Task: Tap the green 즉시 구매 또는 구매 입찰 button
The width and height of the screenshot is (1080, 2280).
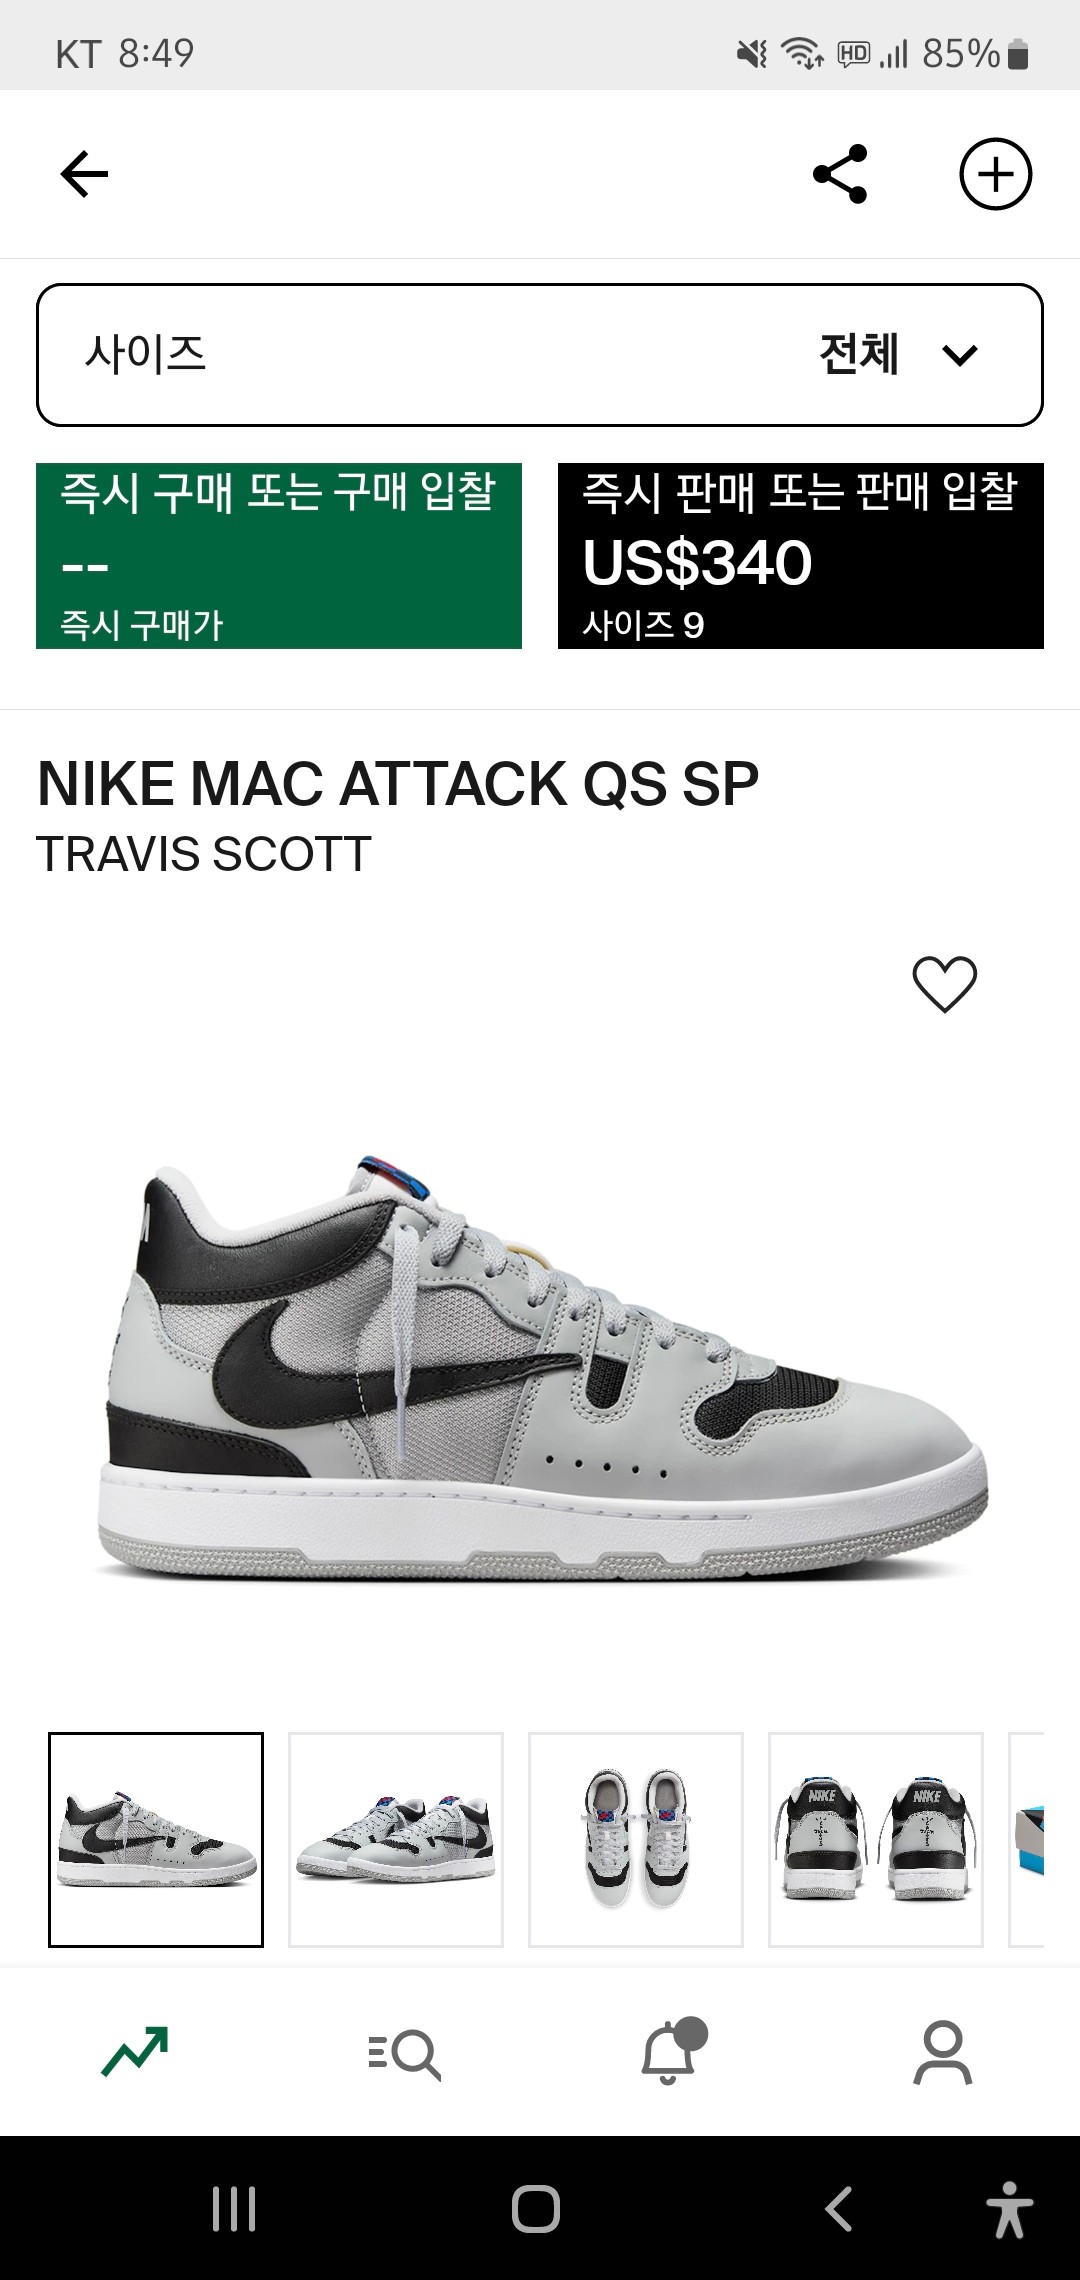Action: coord(279,556)
